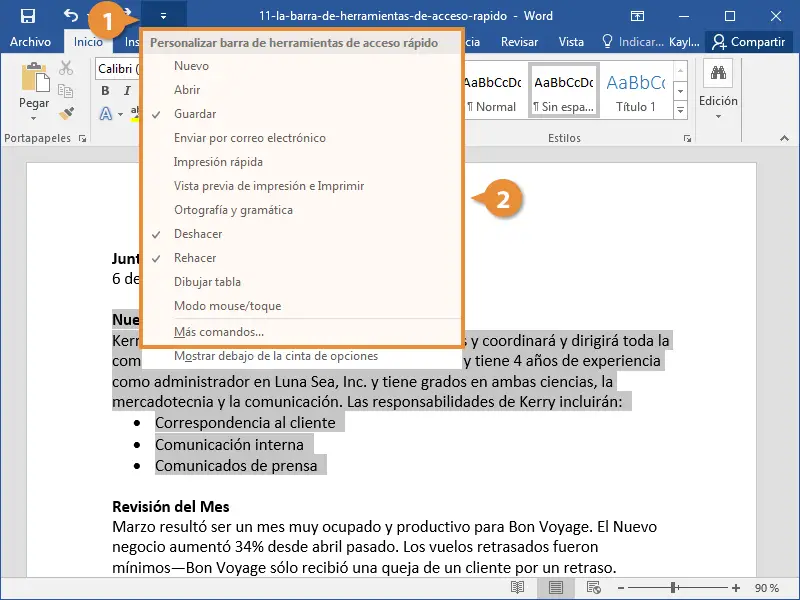Enable Vista previa de impresión e Imprimir
Screen dimensions: 800x600
(x=301, y=186)
